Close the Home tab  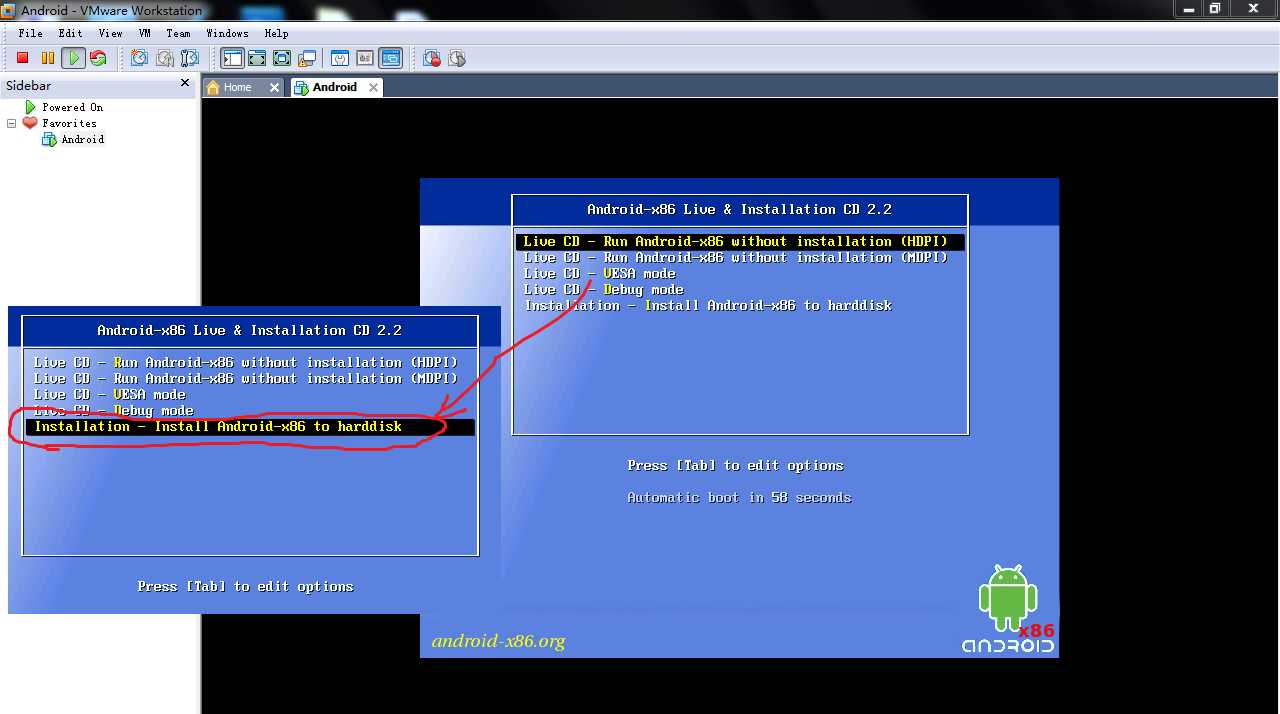tap(274, 87)
